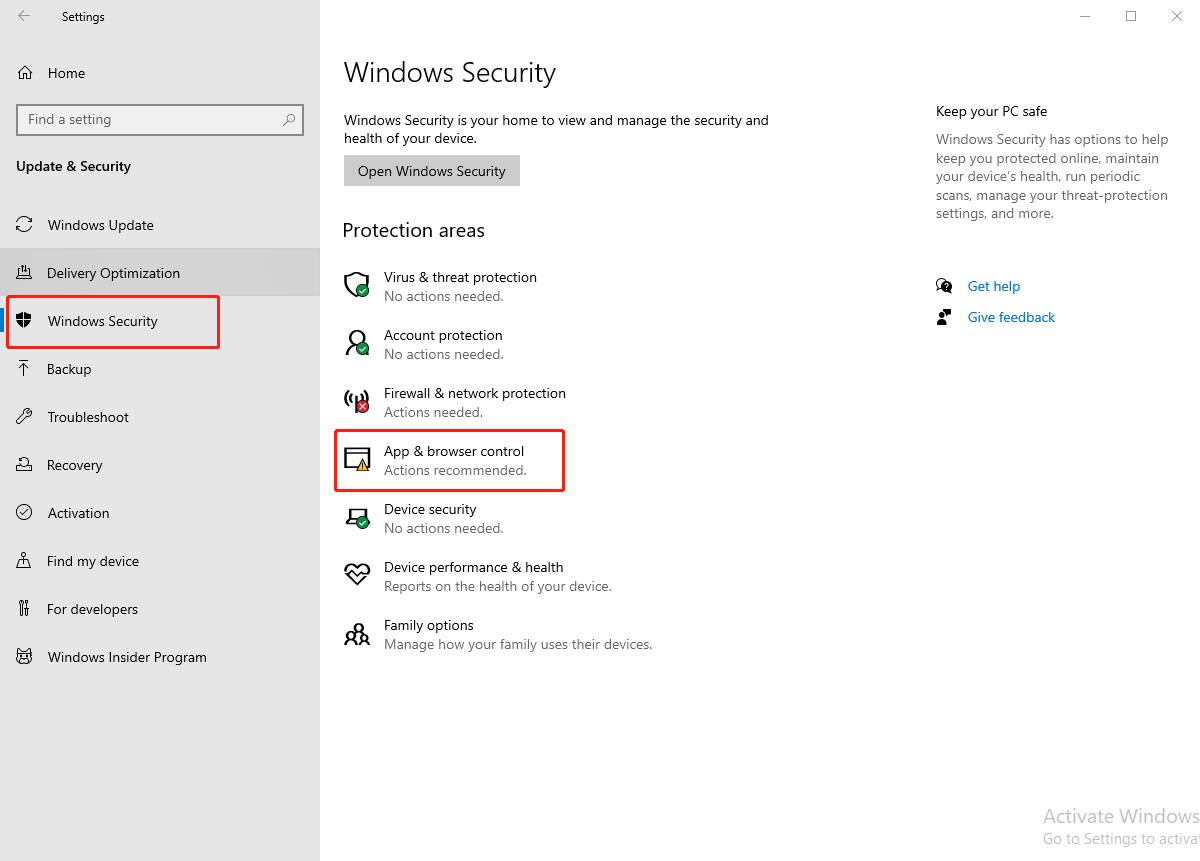Open the Recovery settings page
This screenshot has height=861, width=1200.
click(74, 465)
